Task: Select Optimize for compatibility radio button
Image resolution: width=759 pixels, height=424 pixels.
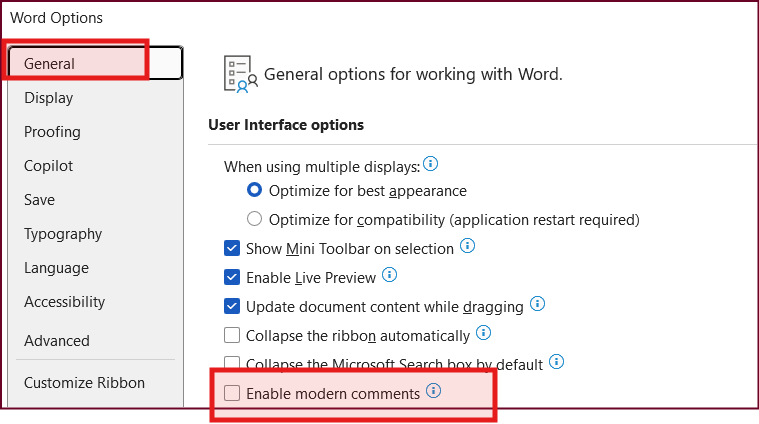Action: [255, 219]
